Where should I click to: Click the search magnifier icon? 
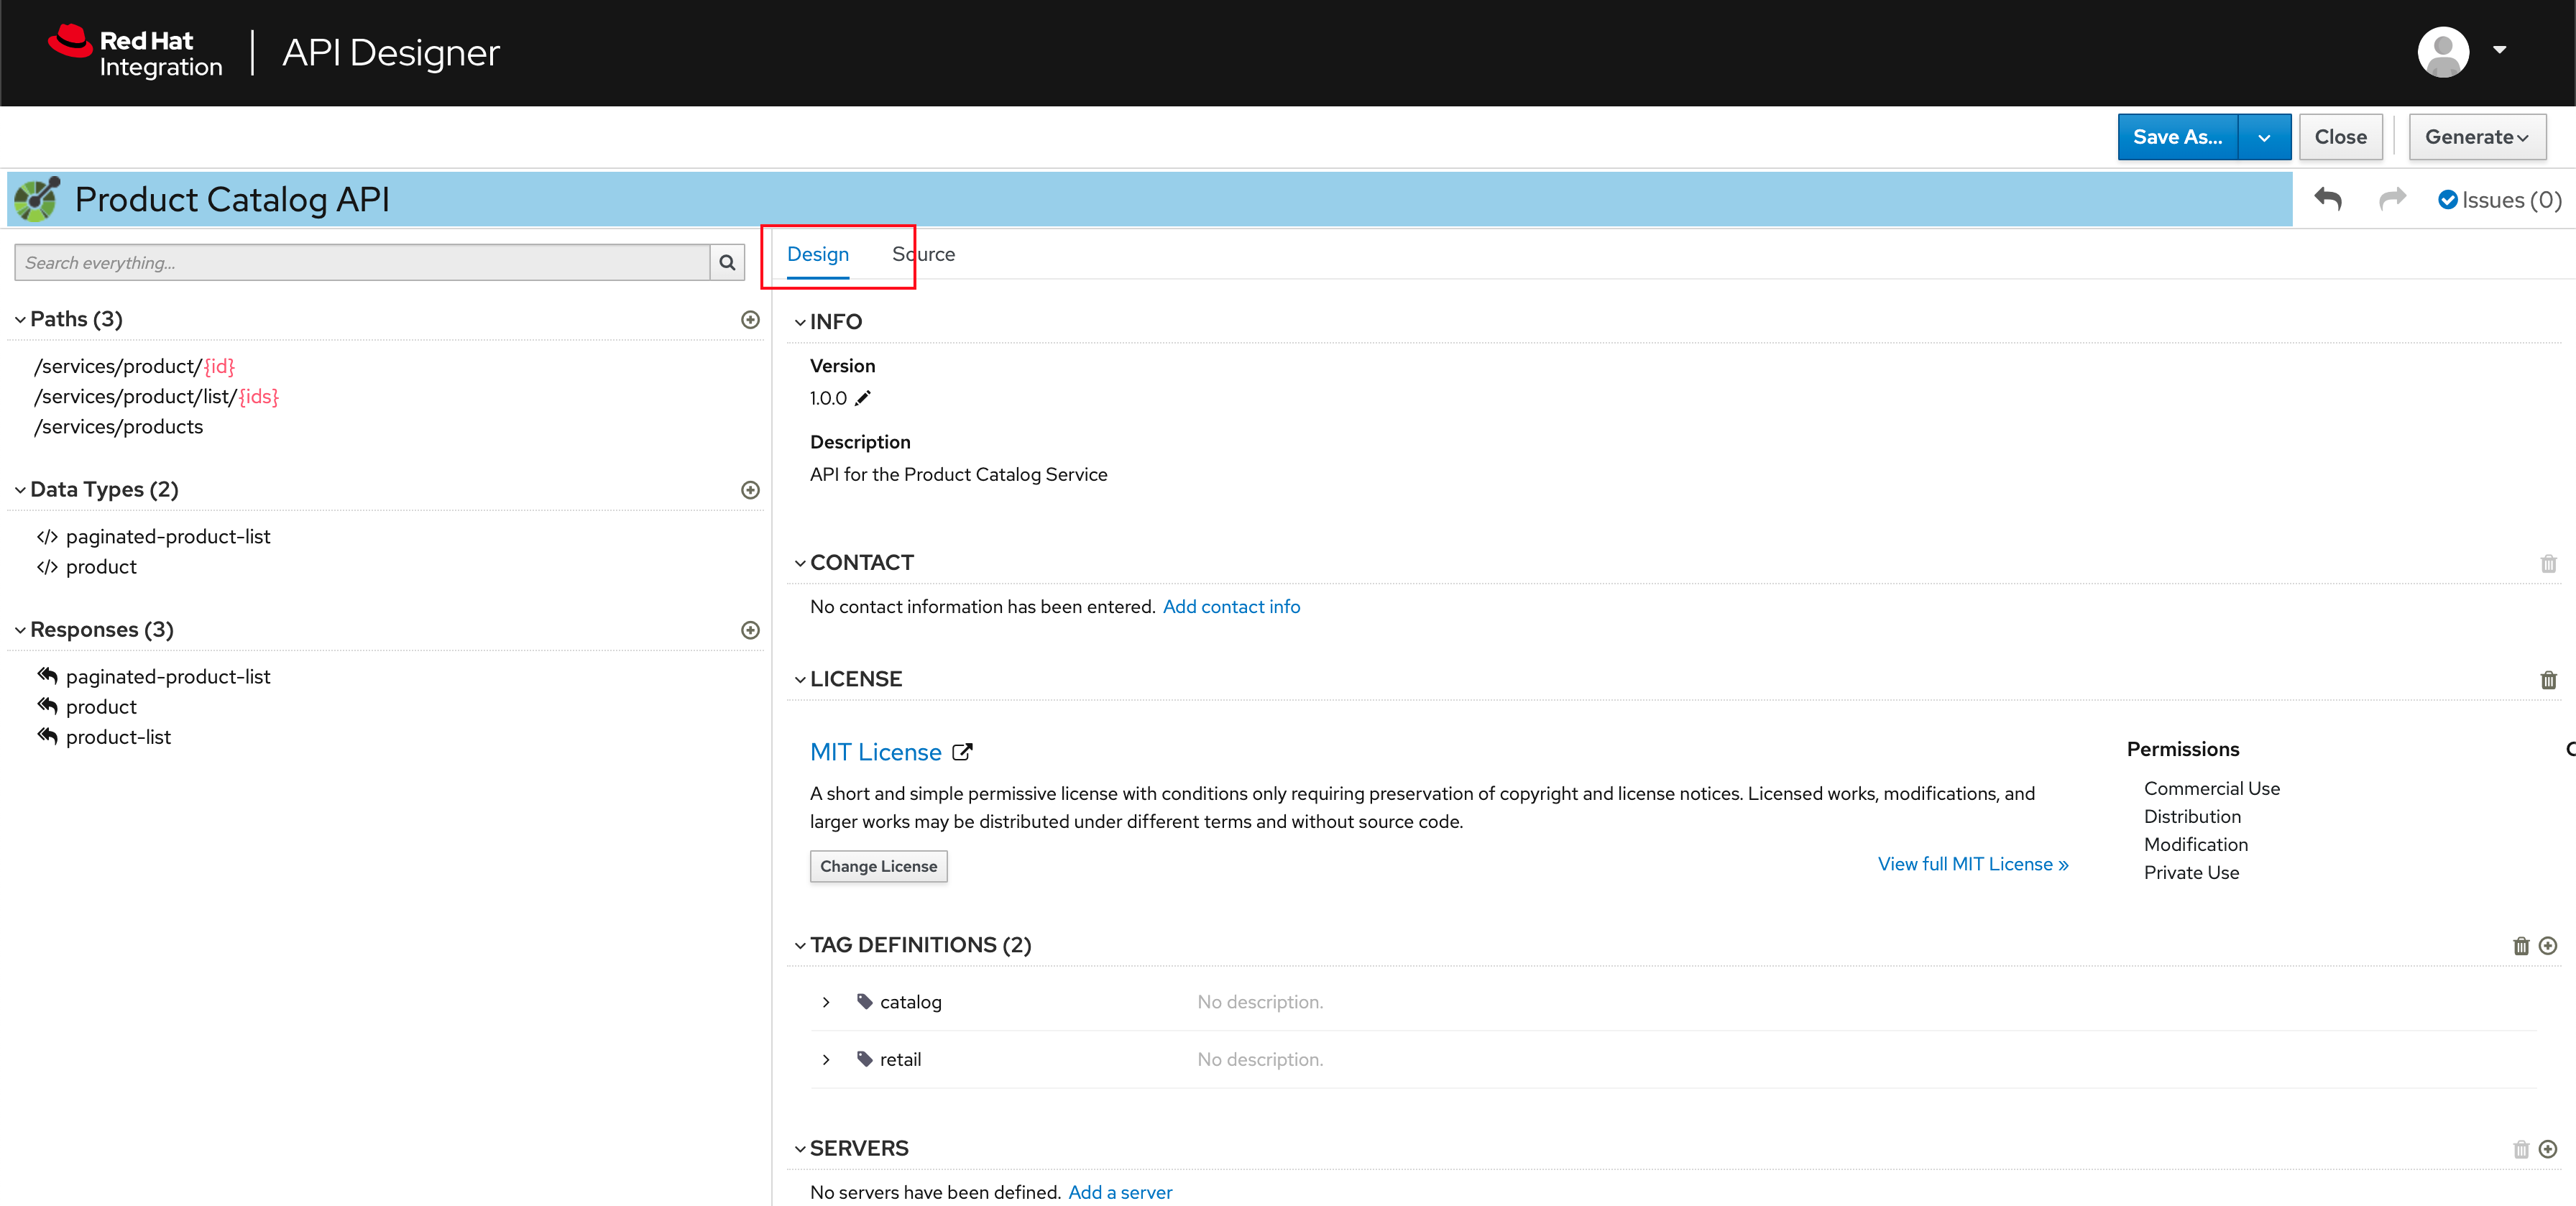coord(727,262)
